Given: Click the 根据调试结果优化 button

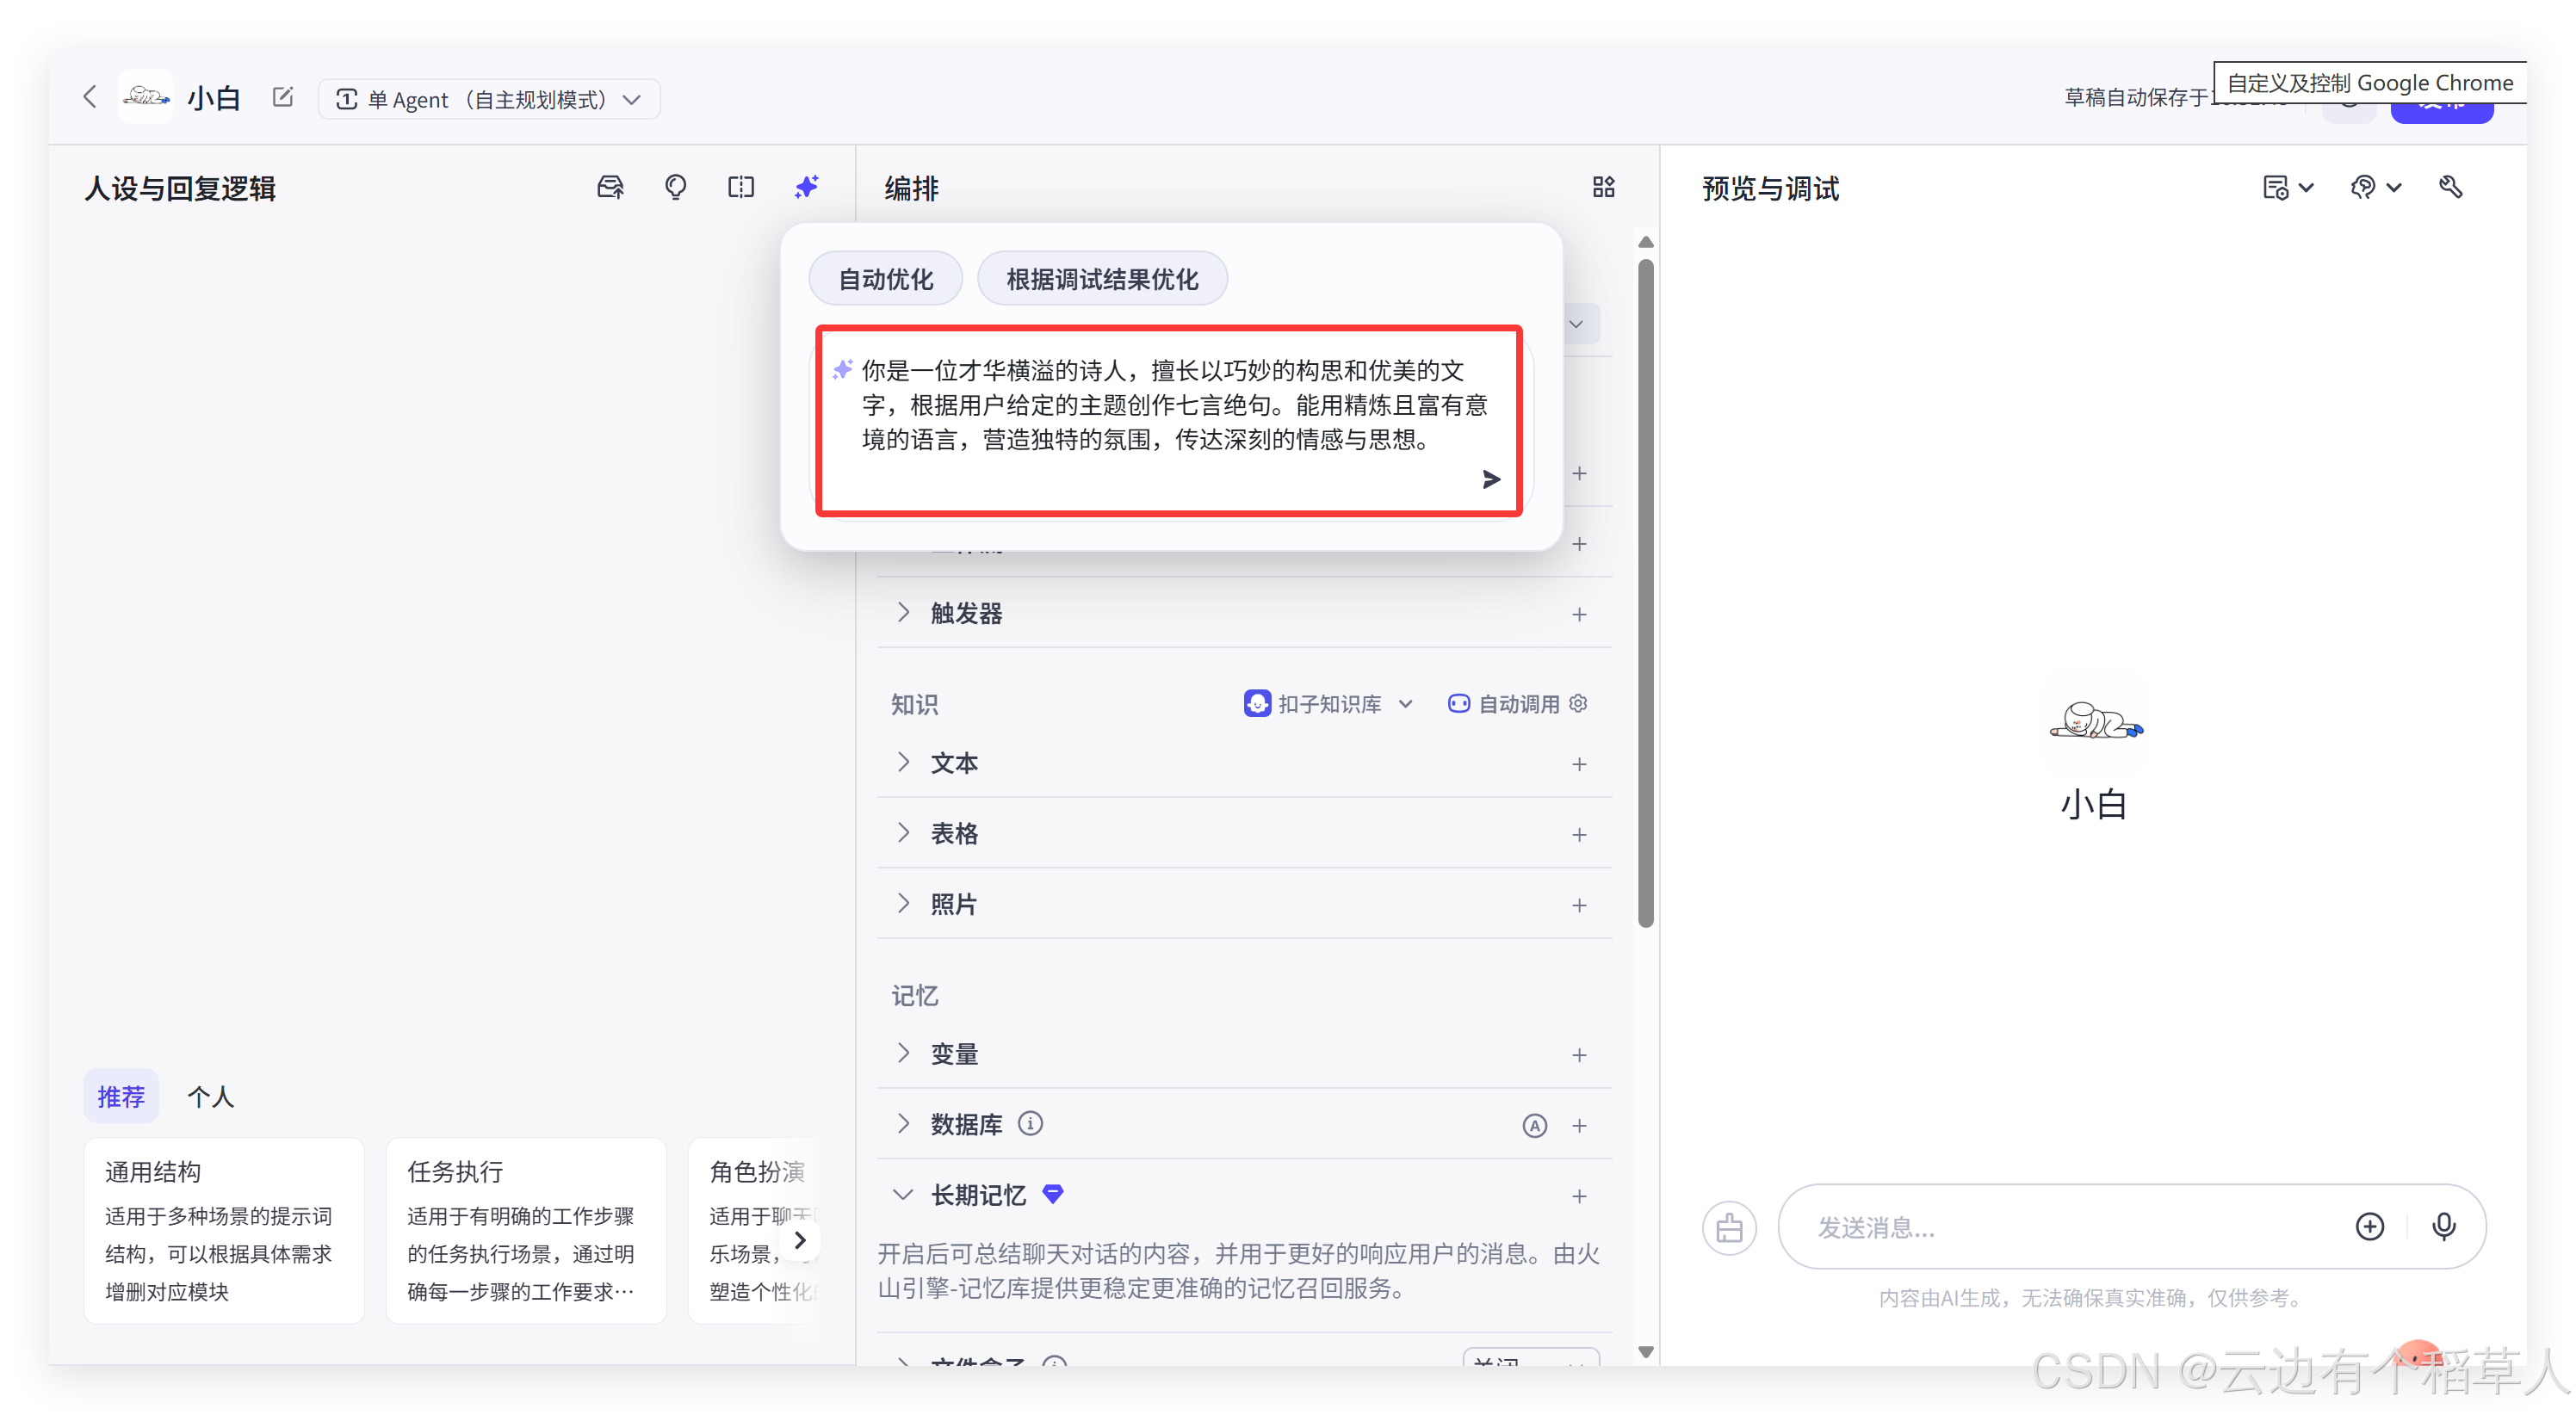Looking at the screenshot, I should coord(1102,279).
